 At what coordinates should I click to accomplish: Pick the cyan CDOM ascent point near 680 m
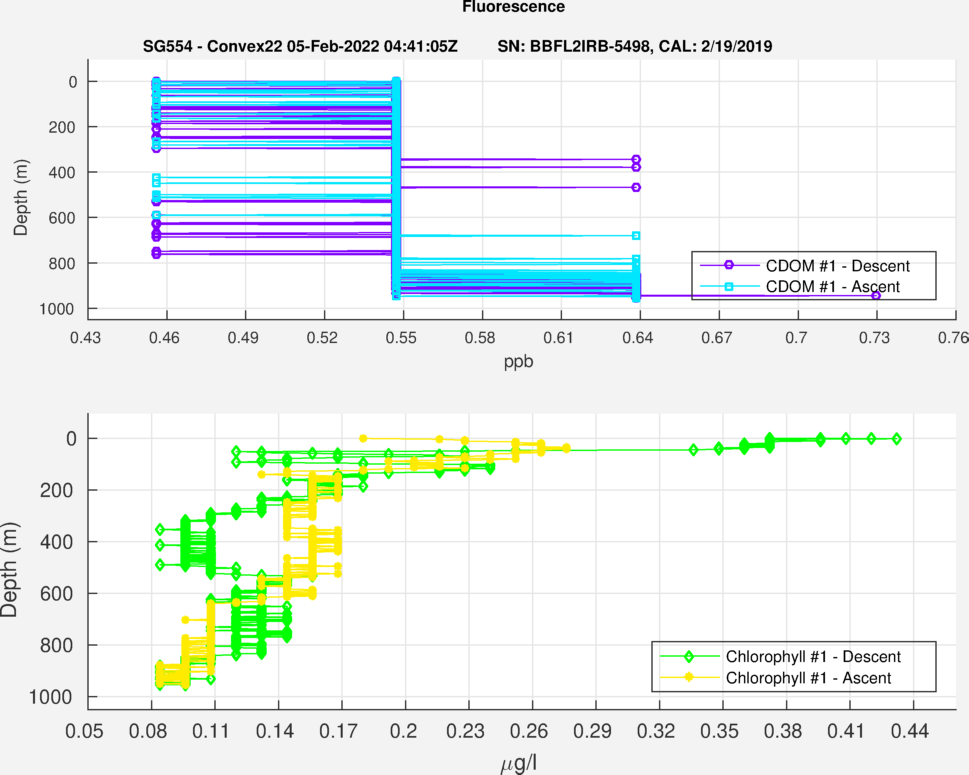(636, 236)
